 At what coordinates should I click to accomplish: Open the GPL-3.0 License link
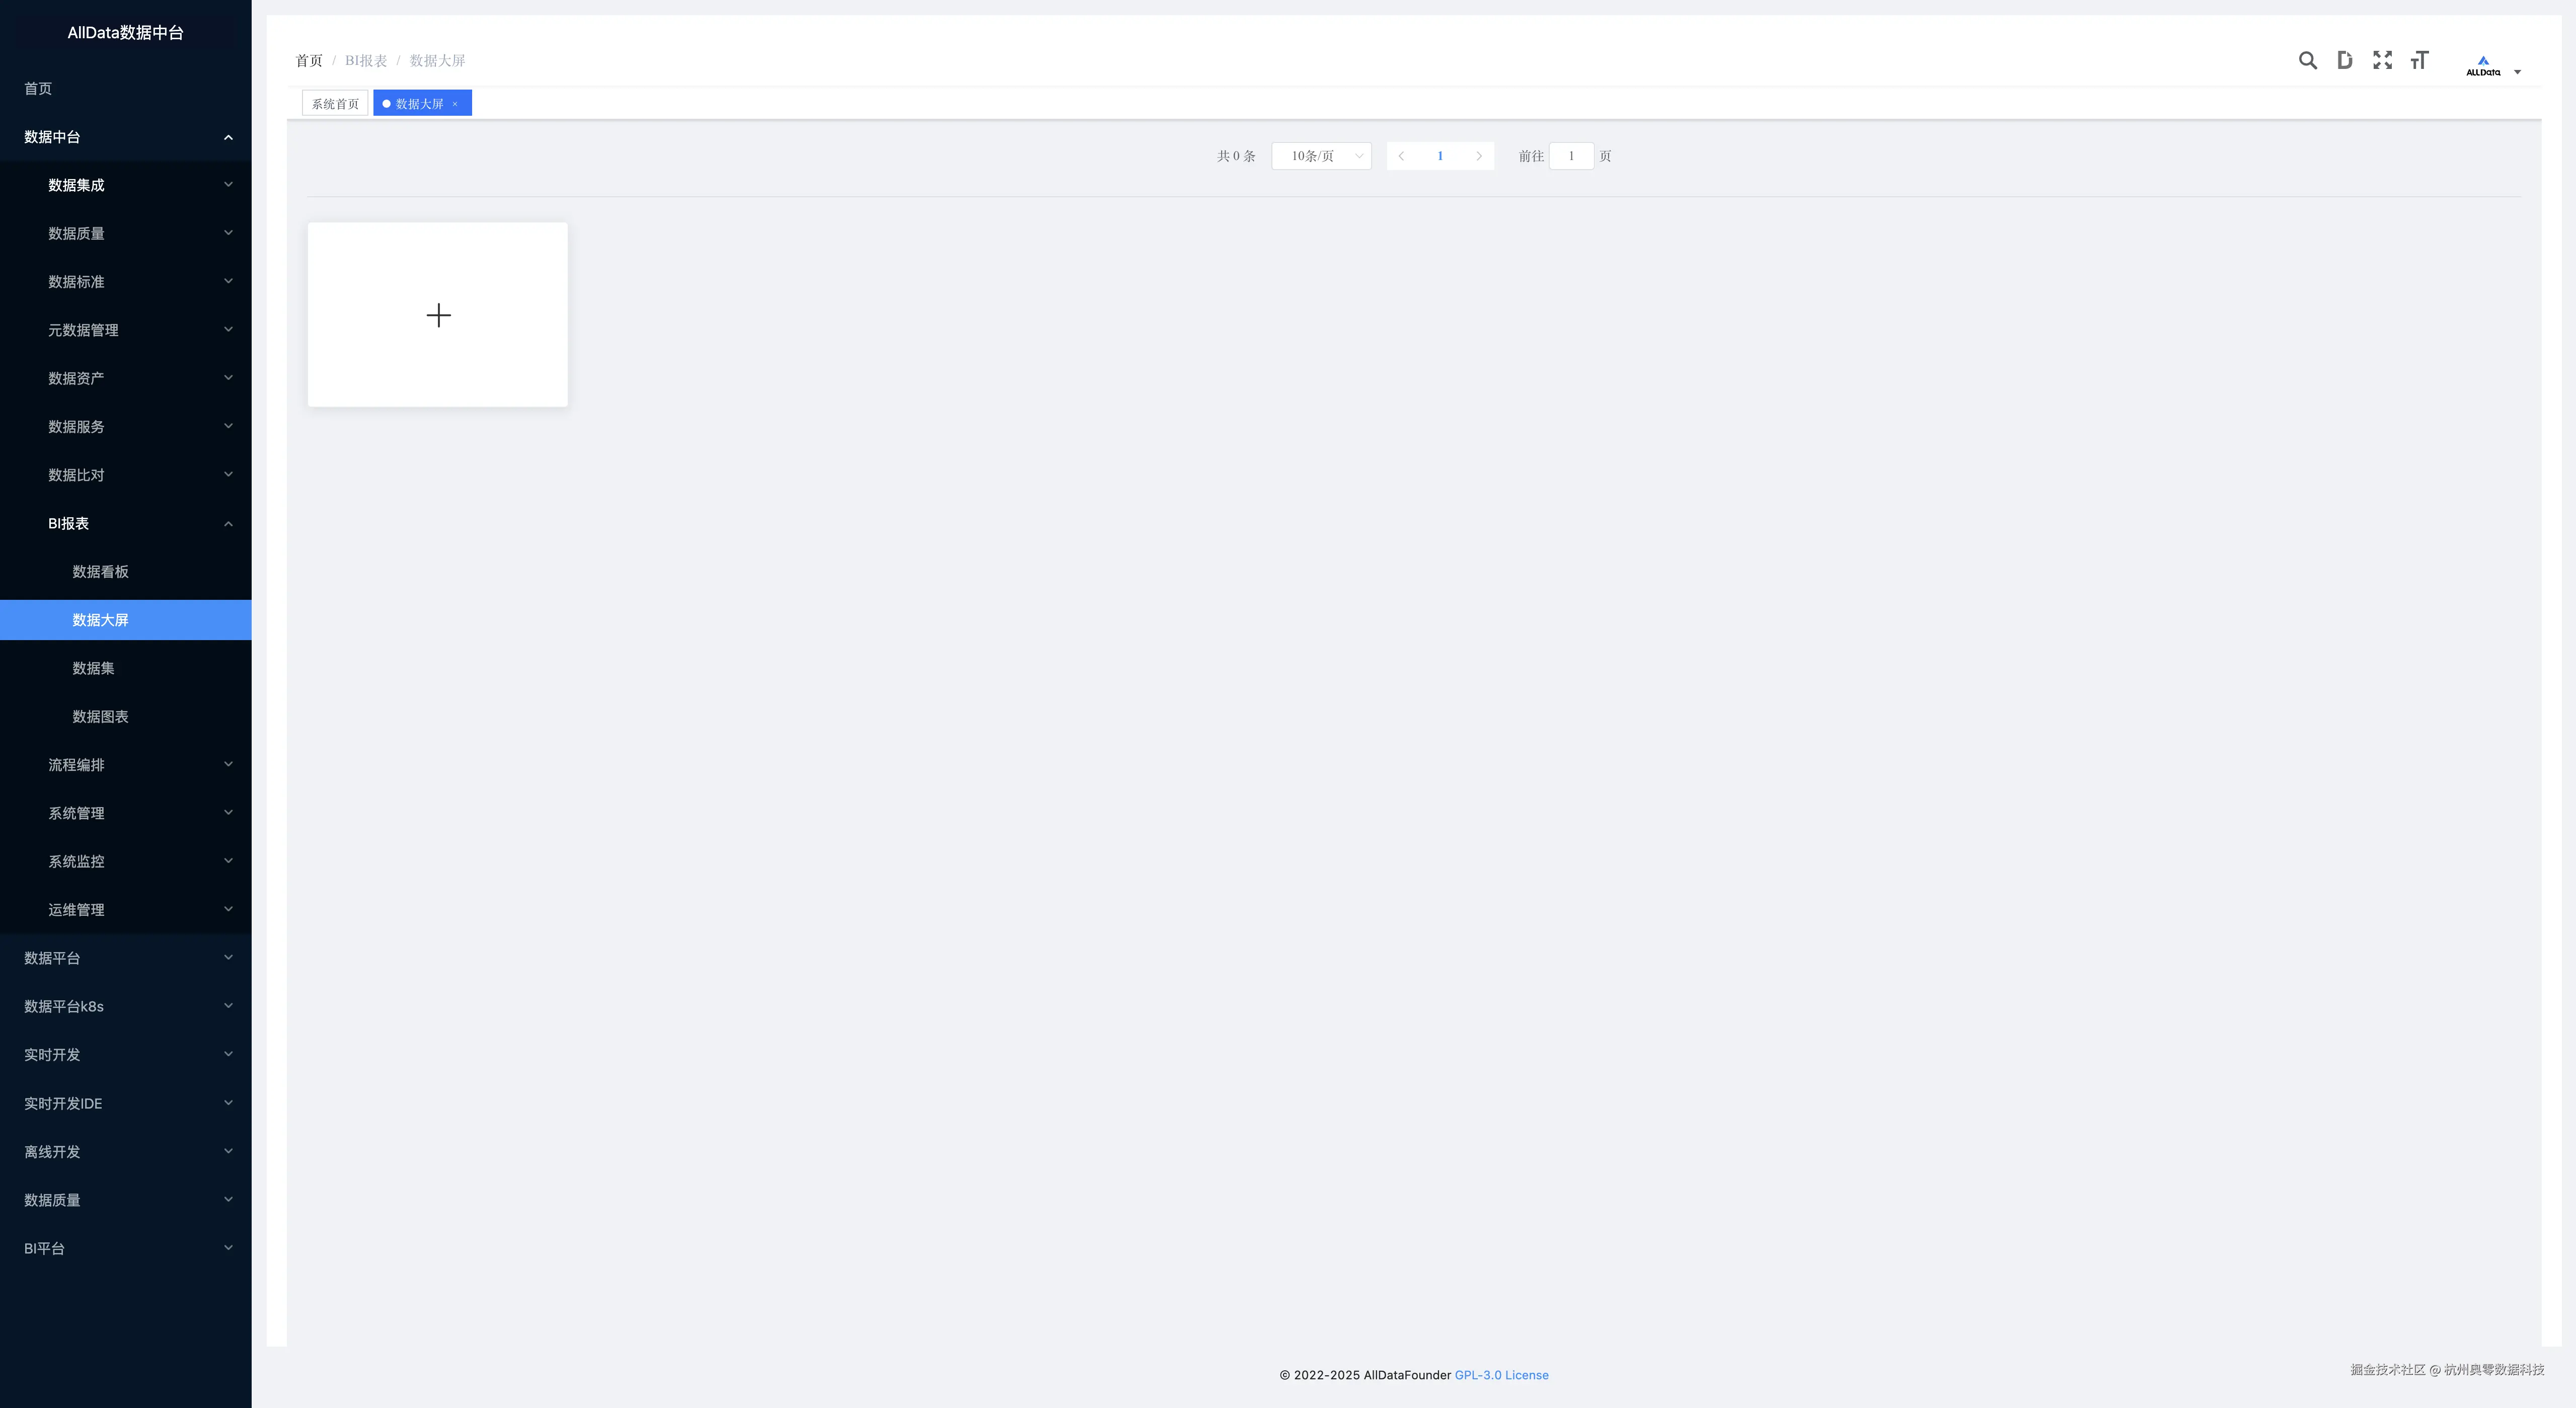(1501, 1375)
